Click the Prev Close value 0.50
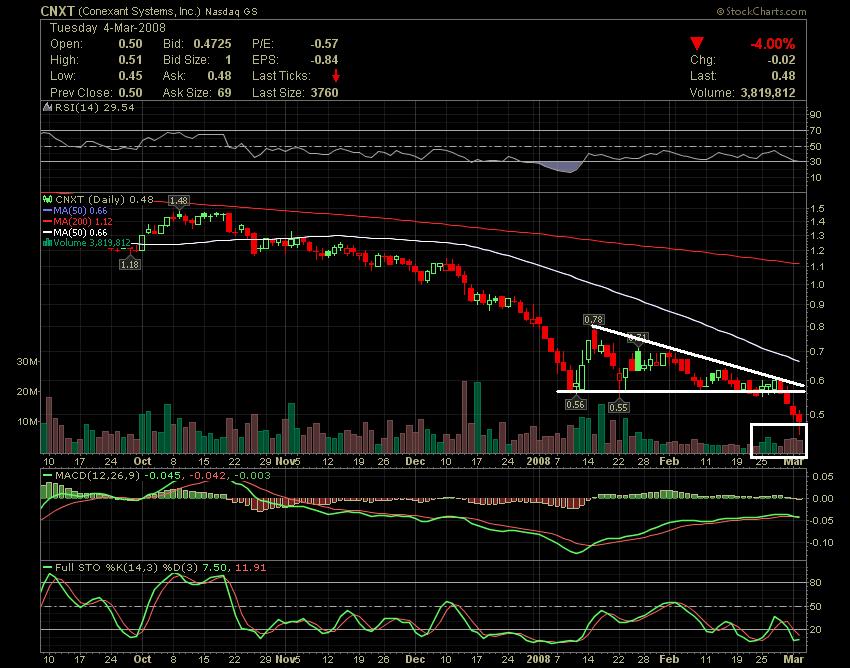This screenshot has height=668, width=850. point(130,93)
